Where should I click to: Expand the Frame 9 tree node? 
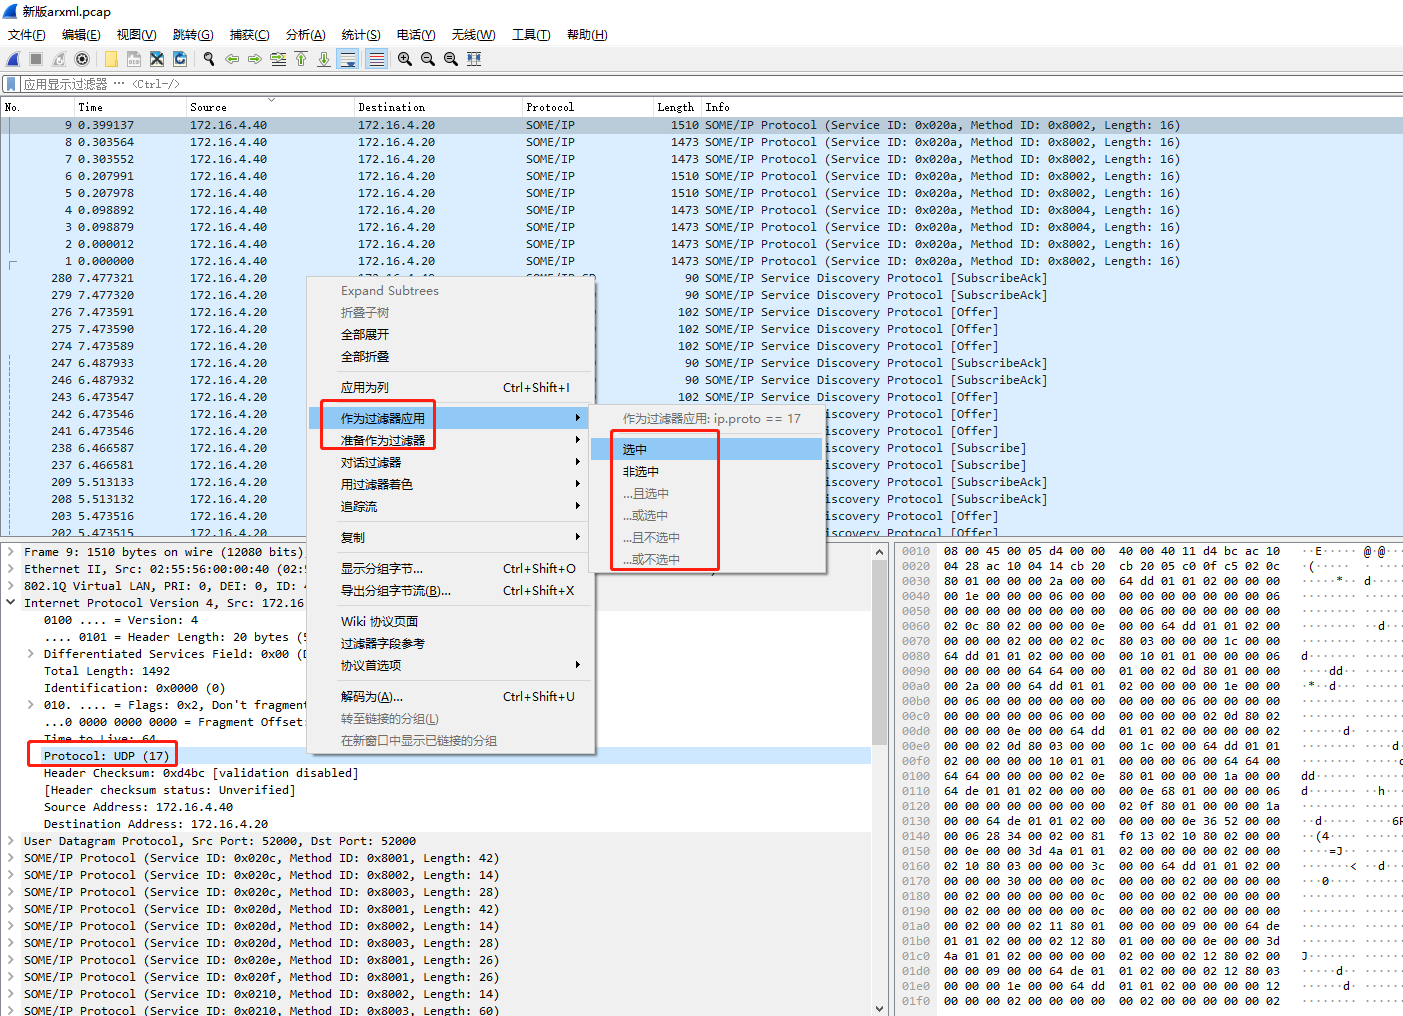coord(11,552)
